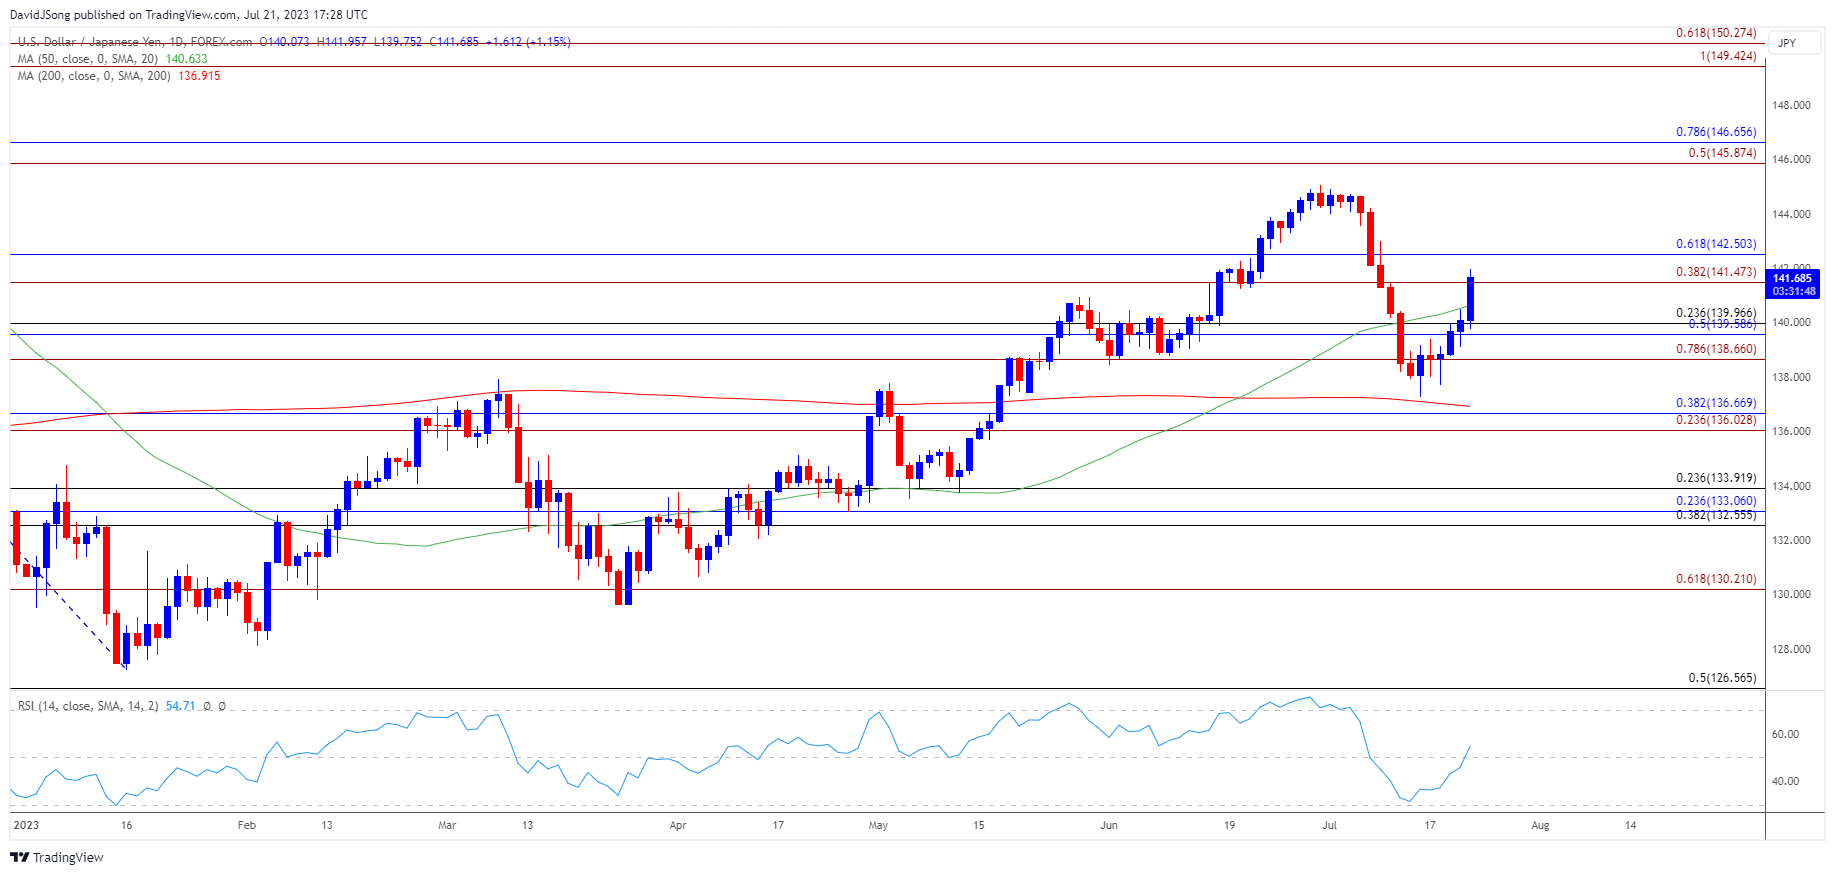The width and height of the screenshot is (1835, 875).
Task: Select the Feb label on the time axis
Action: pyautogui.click(x=247, y=825)
